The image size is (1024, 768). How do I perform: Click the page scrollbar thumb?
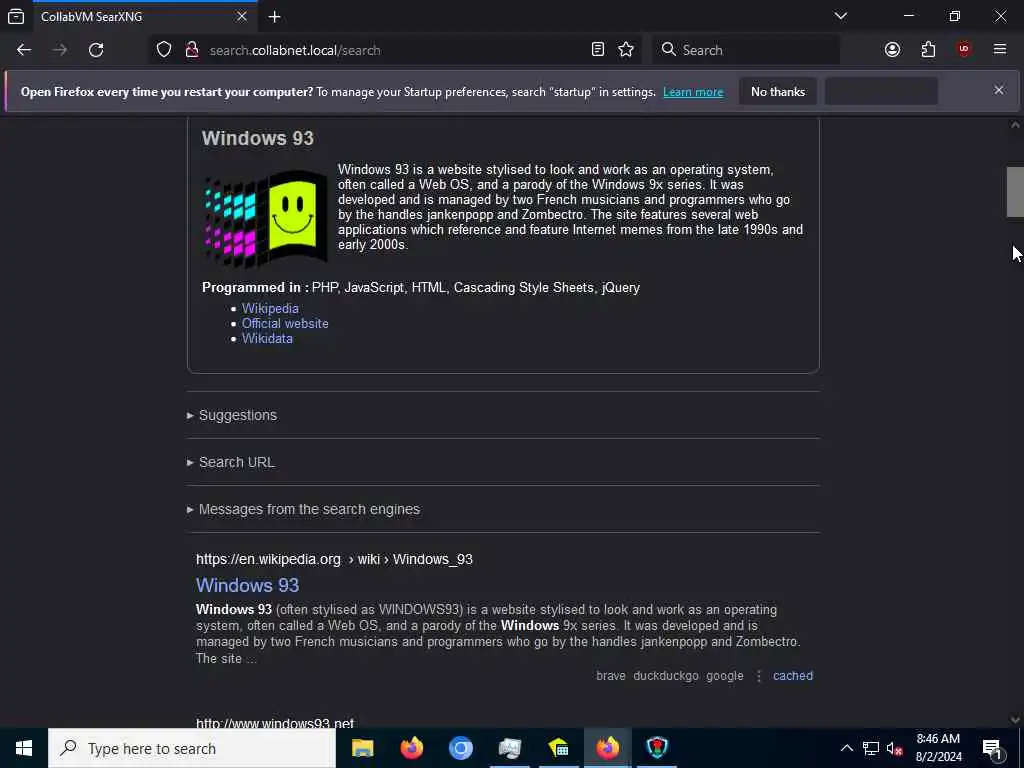[x=1015, y=192]
